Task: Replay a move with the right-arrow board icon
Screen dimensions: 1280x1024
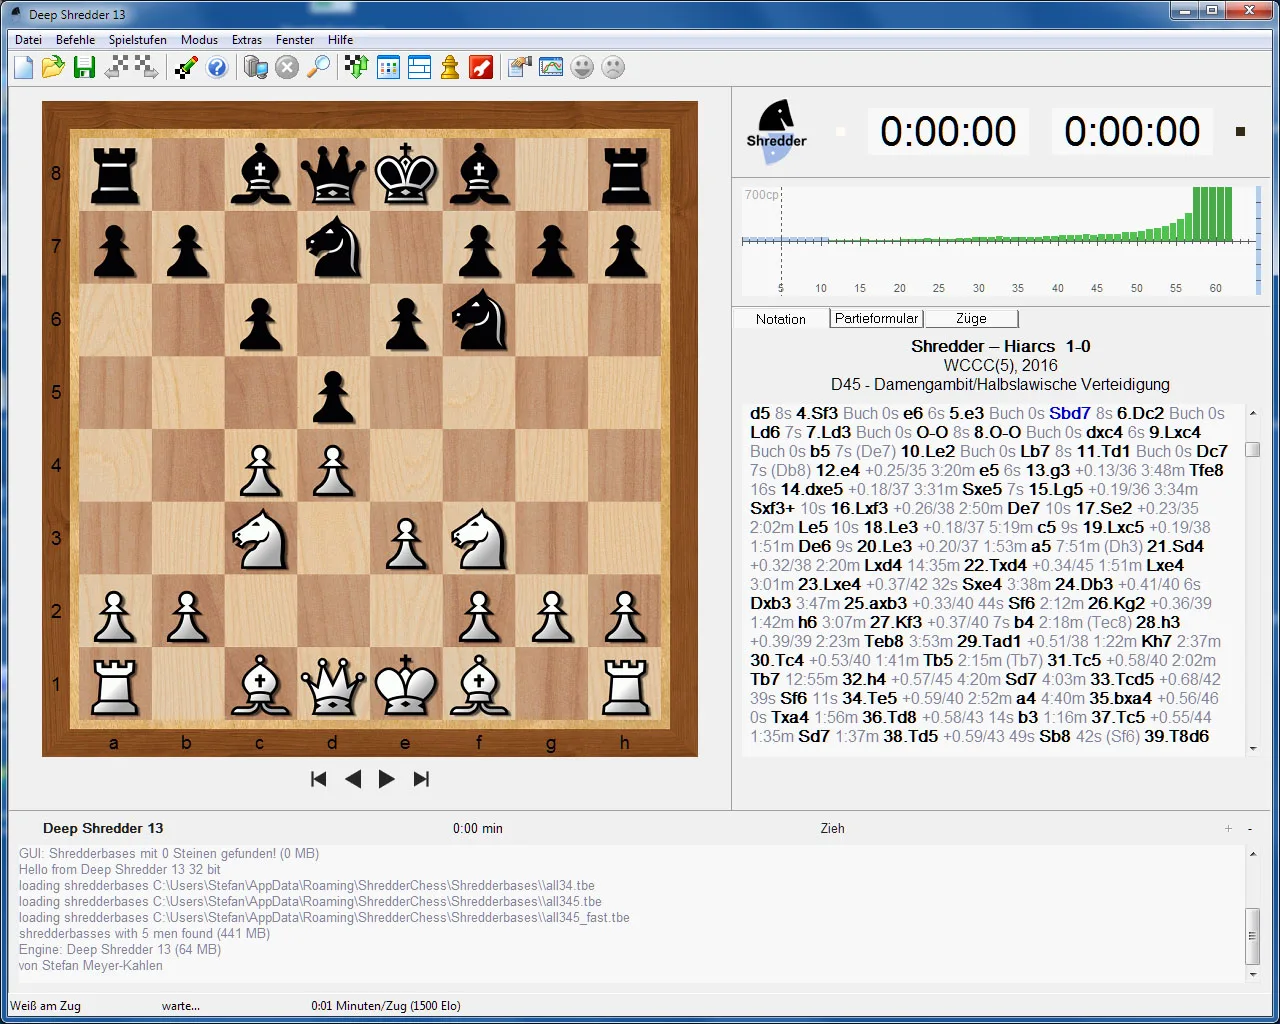Action: coord(146,67)
